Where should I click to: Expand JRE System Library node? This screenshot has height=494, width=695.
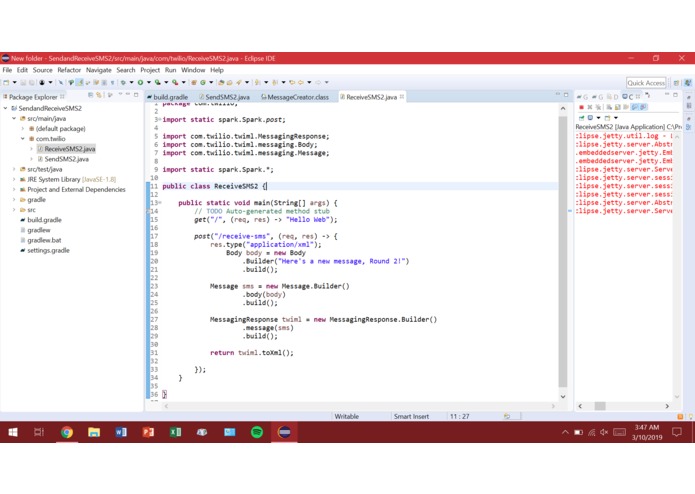coord(14,179)
